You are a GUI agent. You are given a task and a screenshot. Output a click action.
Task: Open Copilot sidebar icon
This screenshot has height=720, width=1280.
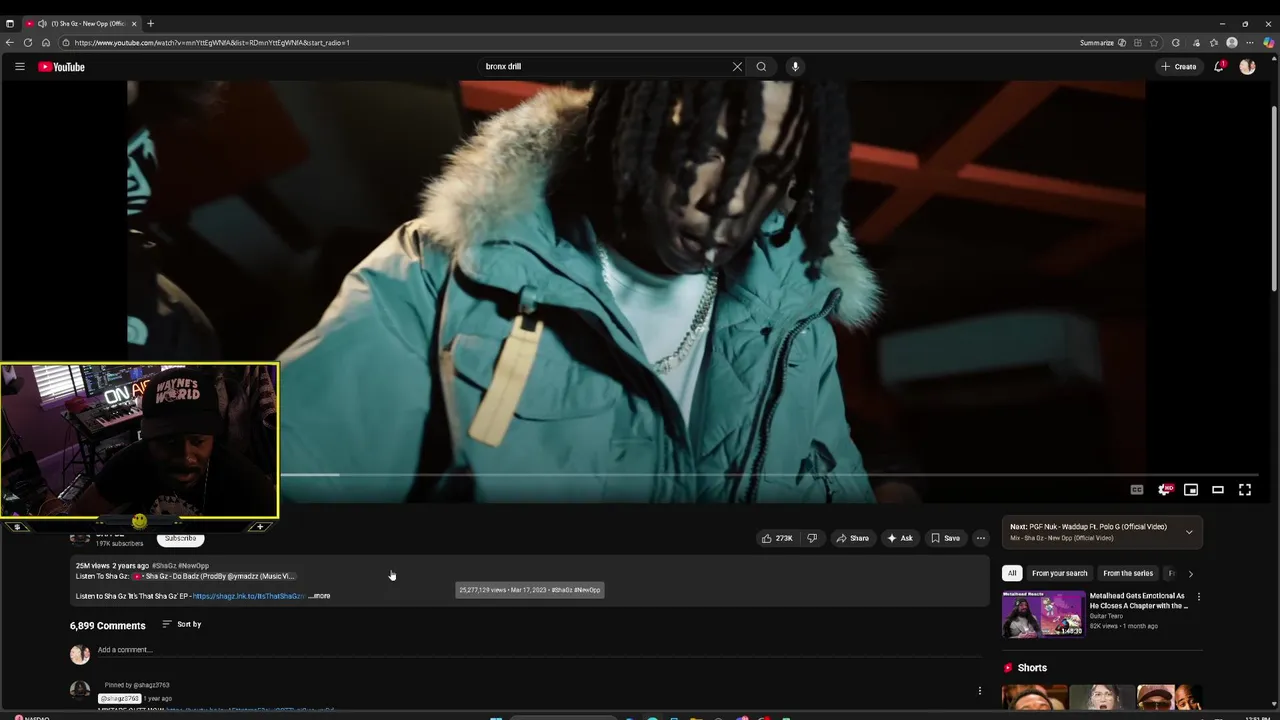1269,43
